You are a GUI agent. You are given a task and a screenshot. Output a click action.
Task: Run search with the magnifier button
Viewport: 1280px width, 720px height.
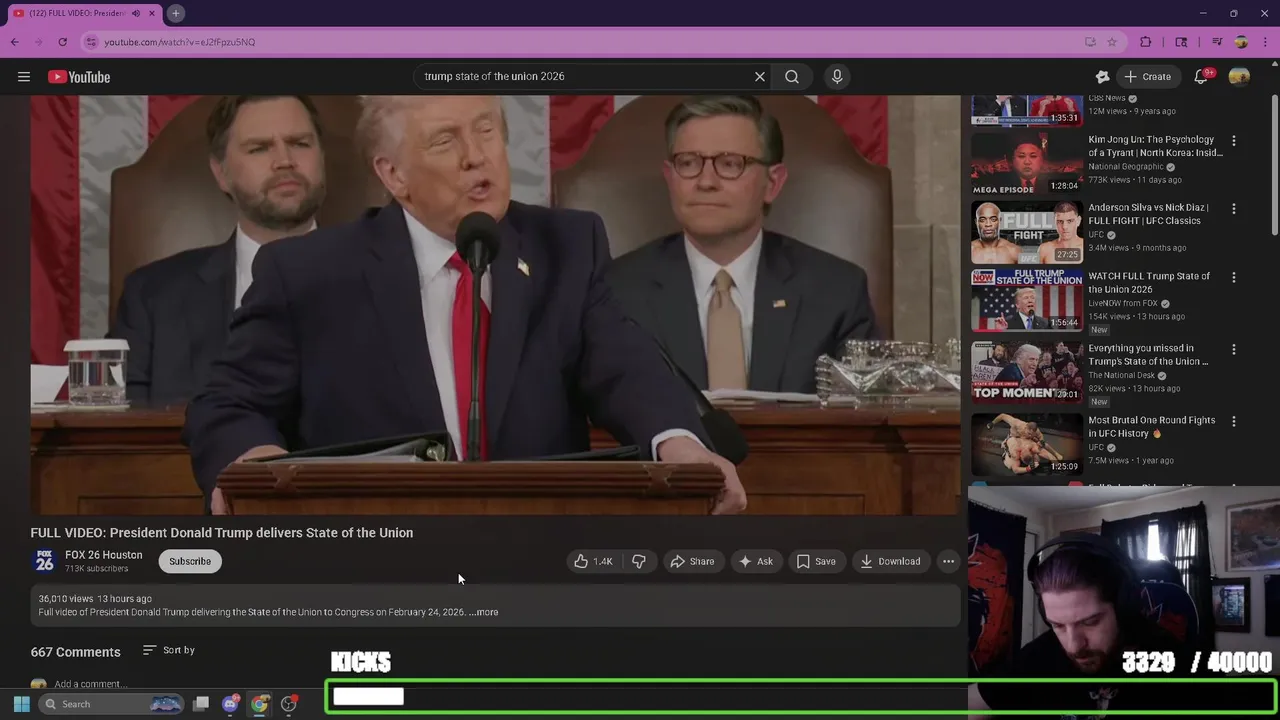pos(792,76)
